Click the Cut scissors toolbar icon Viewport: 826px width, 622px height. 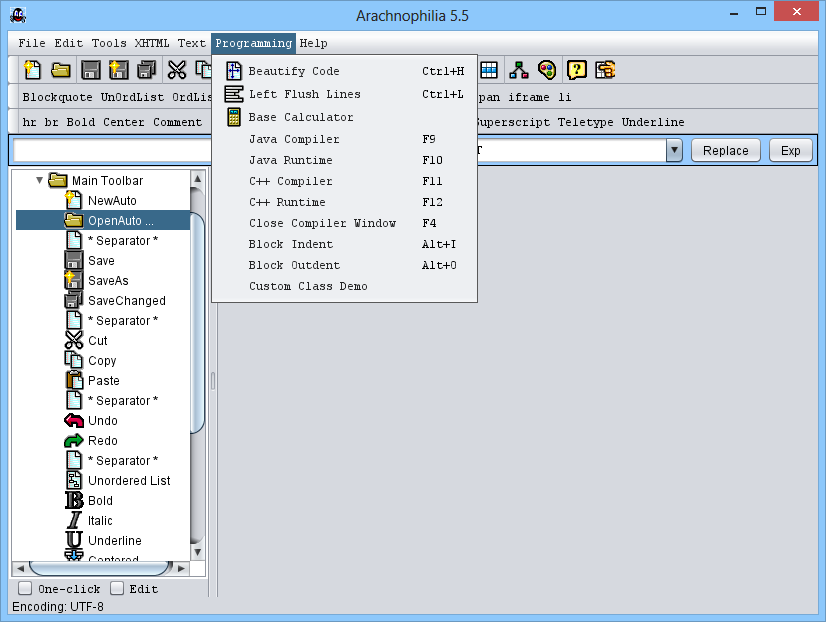[176, 70]
